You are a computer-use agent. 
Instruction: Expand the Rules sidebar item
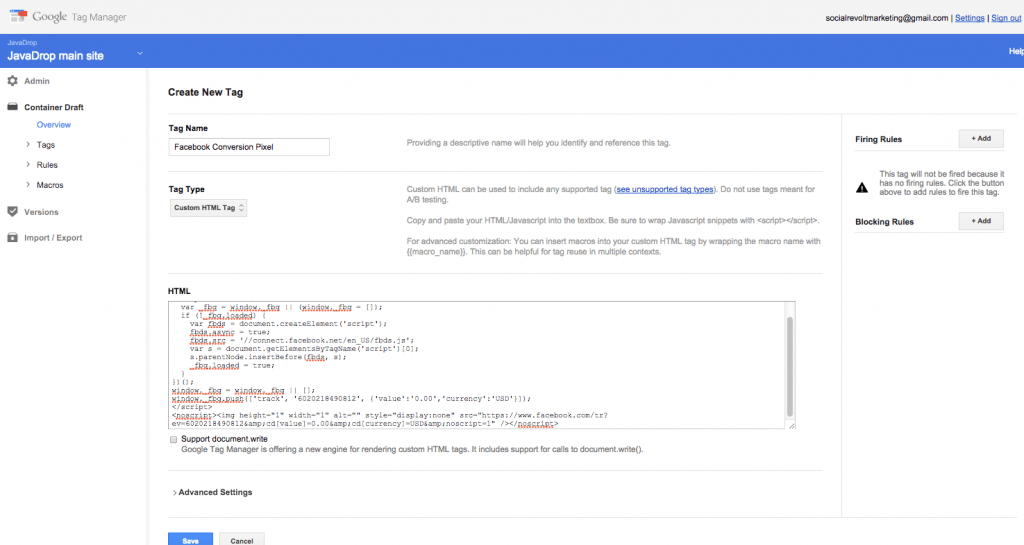coord(27,165)
